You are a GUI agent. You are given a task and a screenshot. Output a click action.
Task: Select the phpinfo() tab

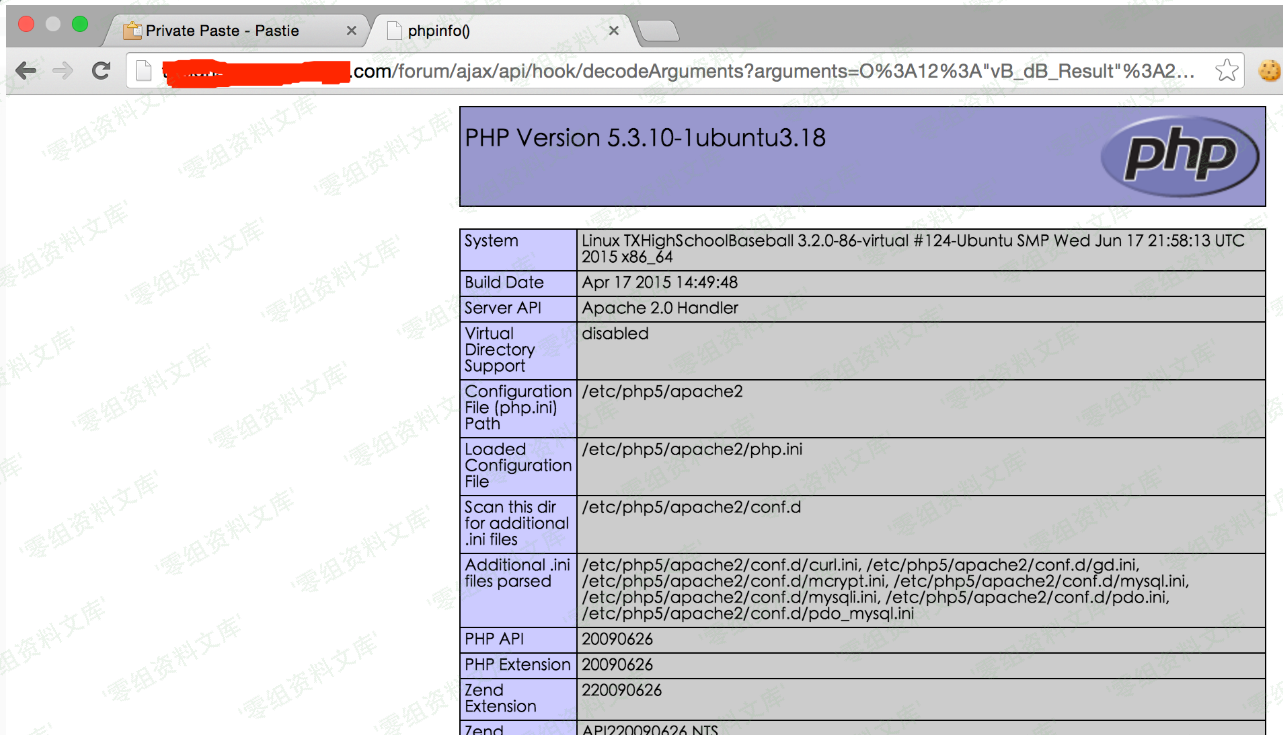click(x=490, y=31)
